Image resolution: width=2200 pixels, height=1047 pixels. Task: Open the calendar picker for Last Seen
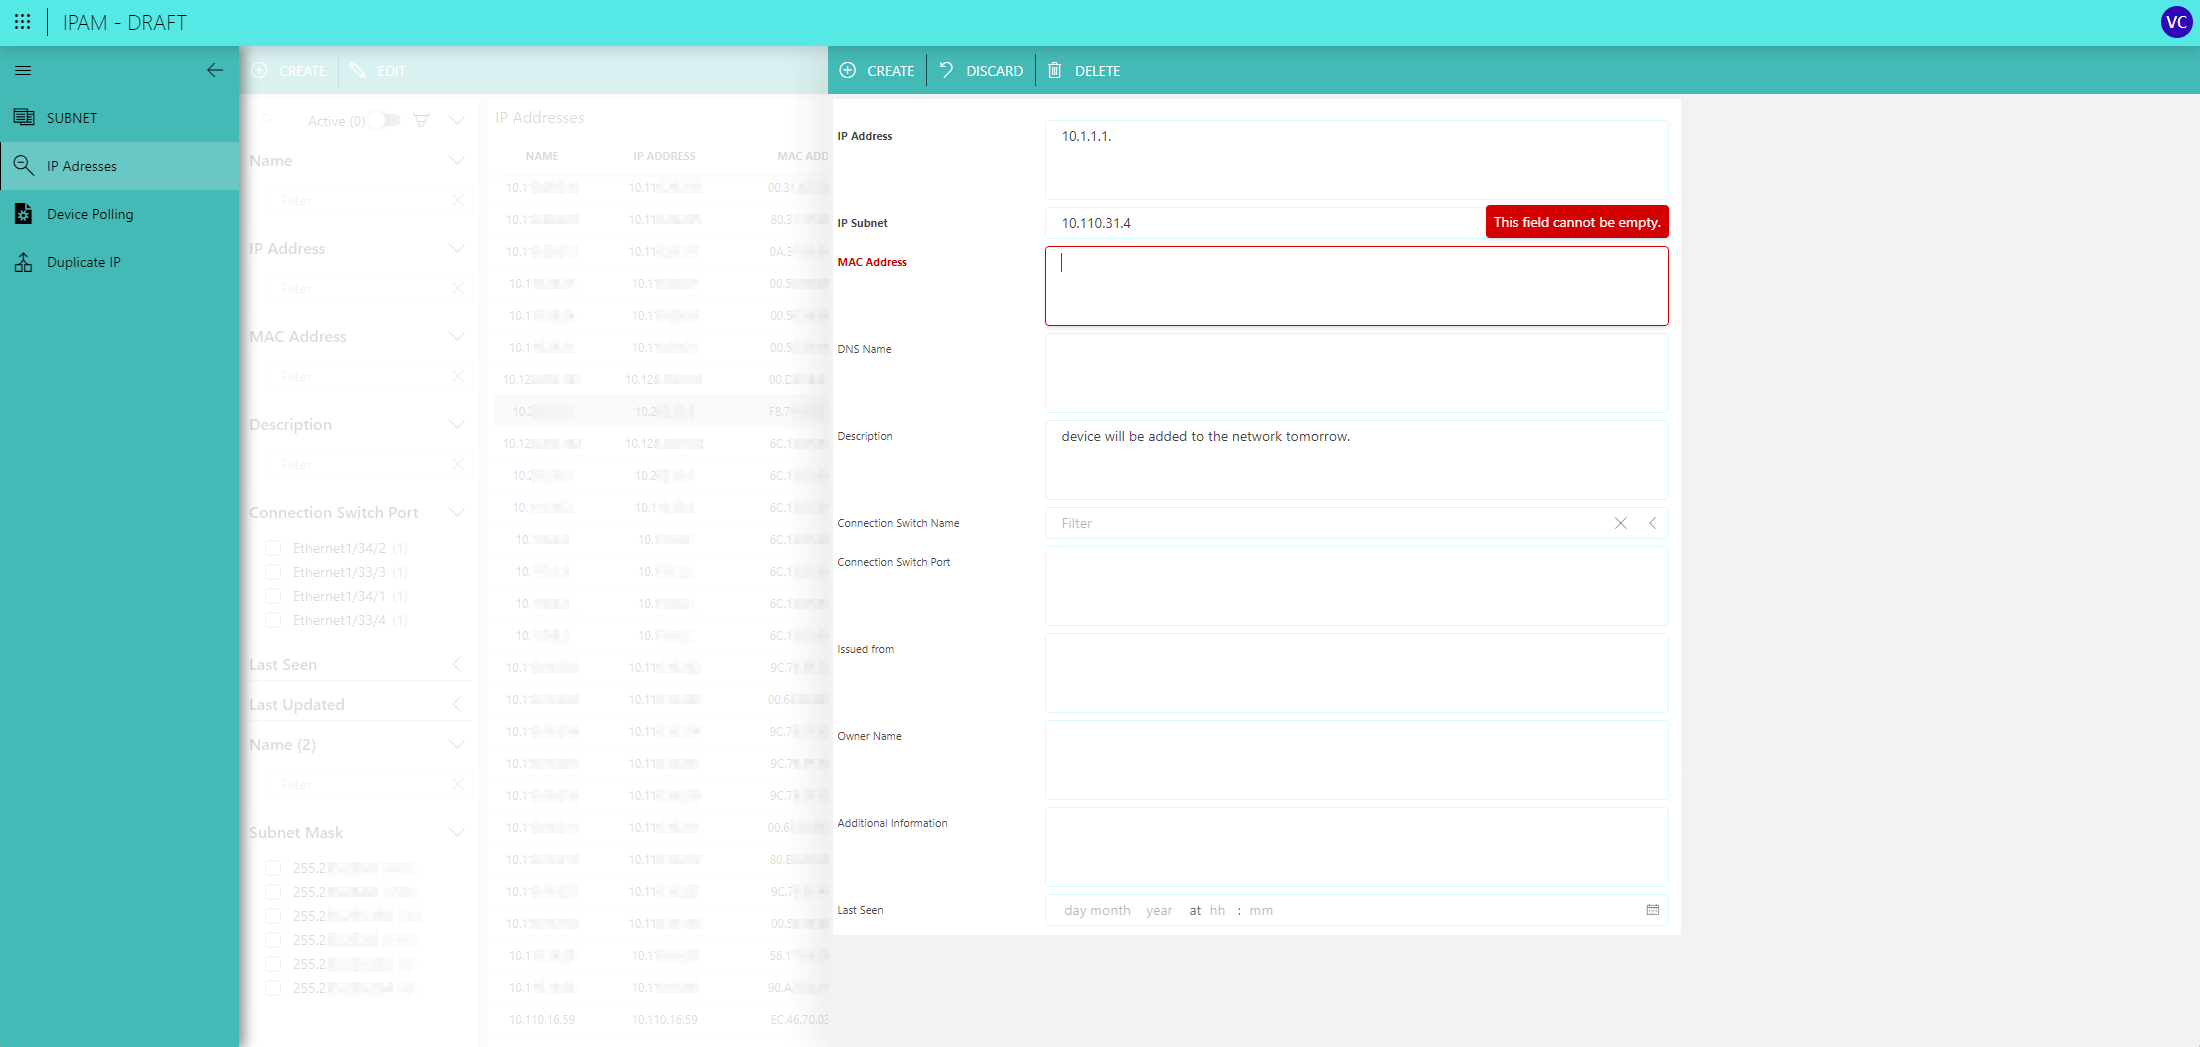(1652, 910)
